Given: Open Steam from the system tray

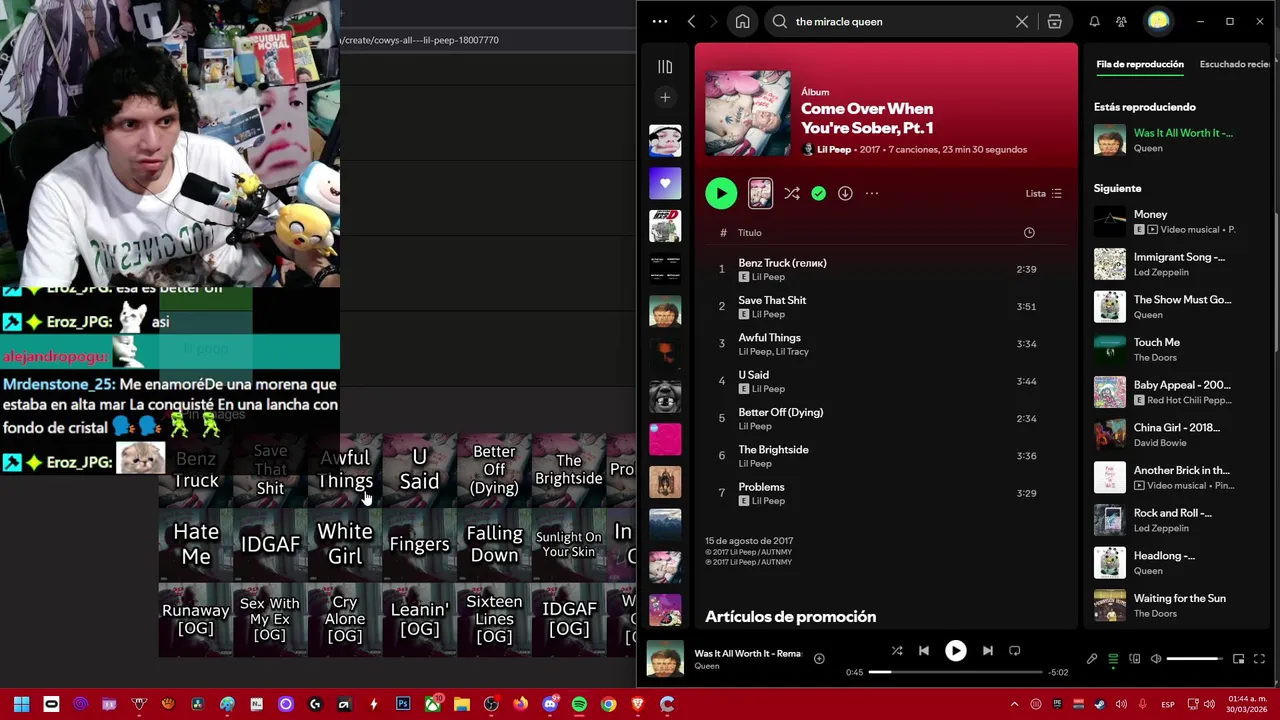Looking at the screenshot, I should pos(1099,704).
